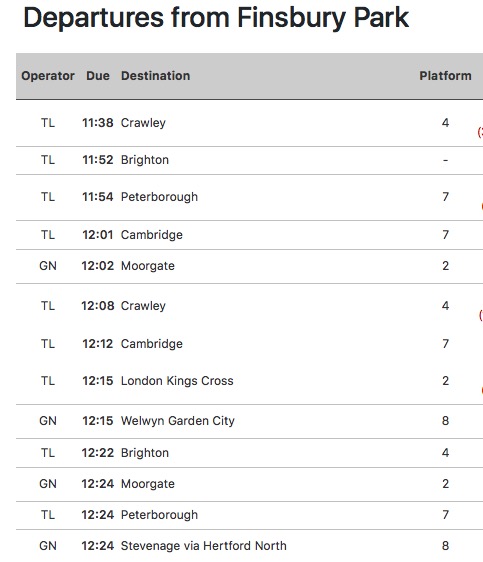Click the Destination column header
Image resolution: width=483 pixels, height=562 pixels.
click(156, 76)
